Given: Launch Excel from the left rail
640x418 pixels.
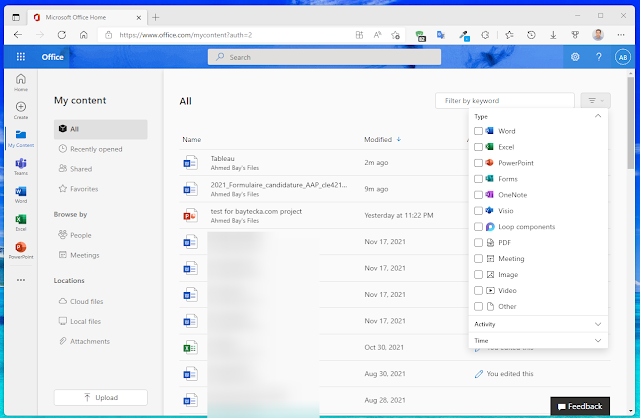Looking at the screenshot, I should point(21,222).
